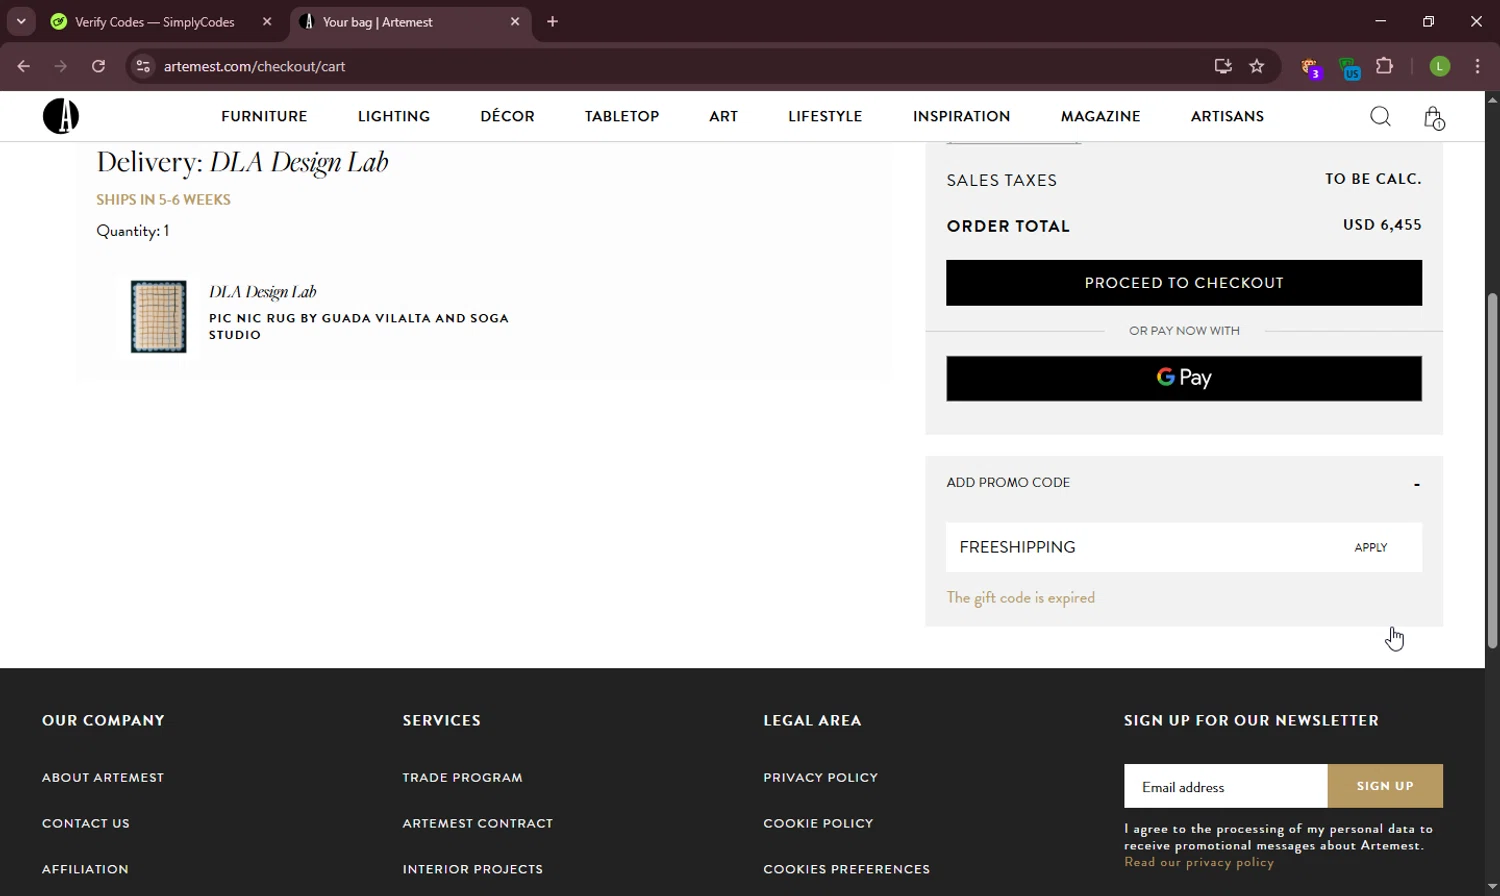This screenshot has width=1500, height=896.
Task: Open the Tabletop menu
Action: (622, 116)
